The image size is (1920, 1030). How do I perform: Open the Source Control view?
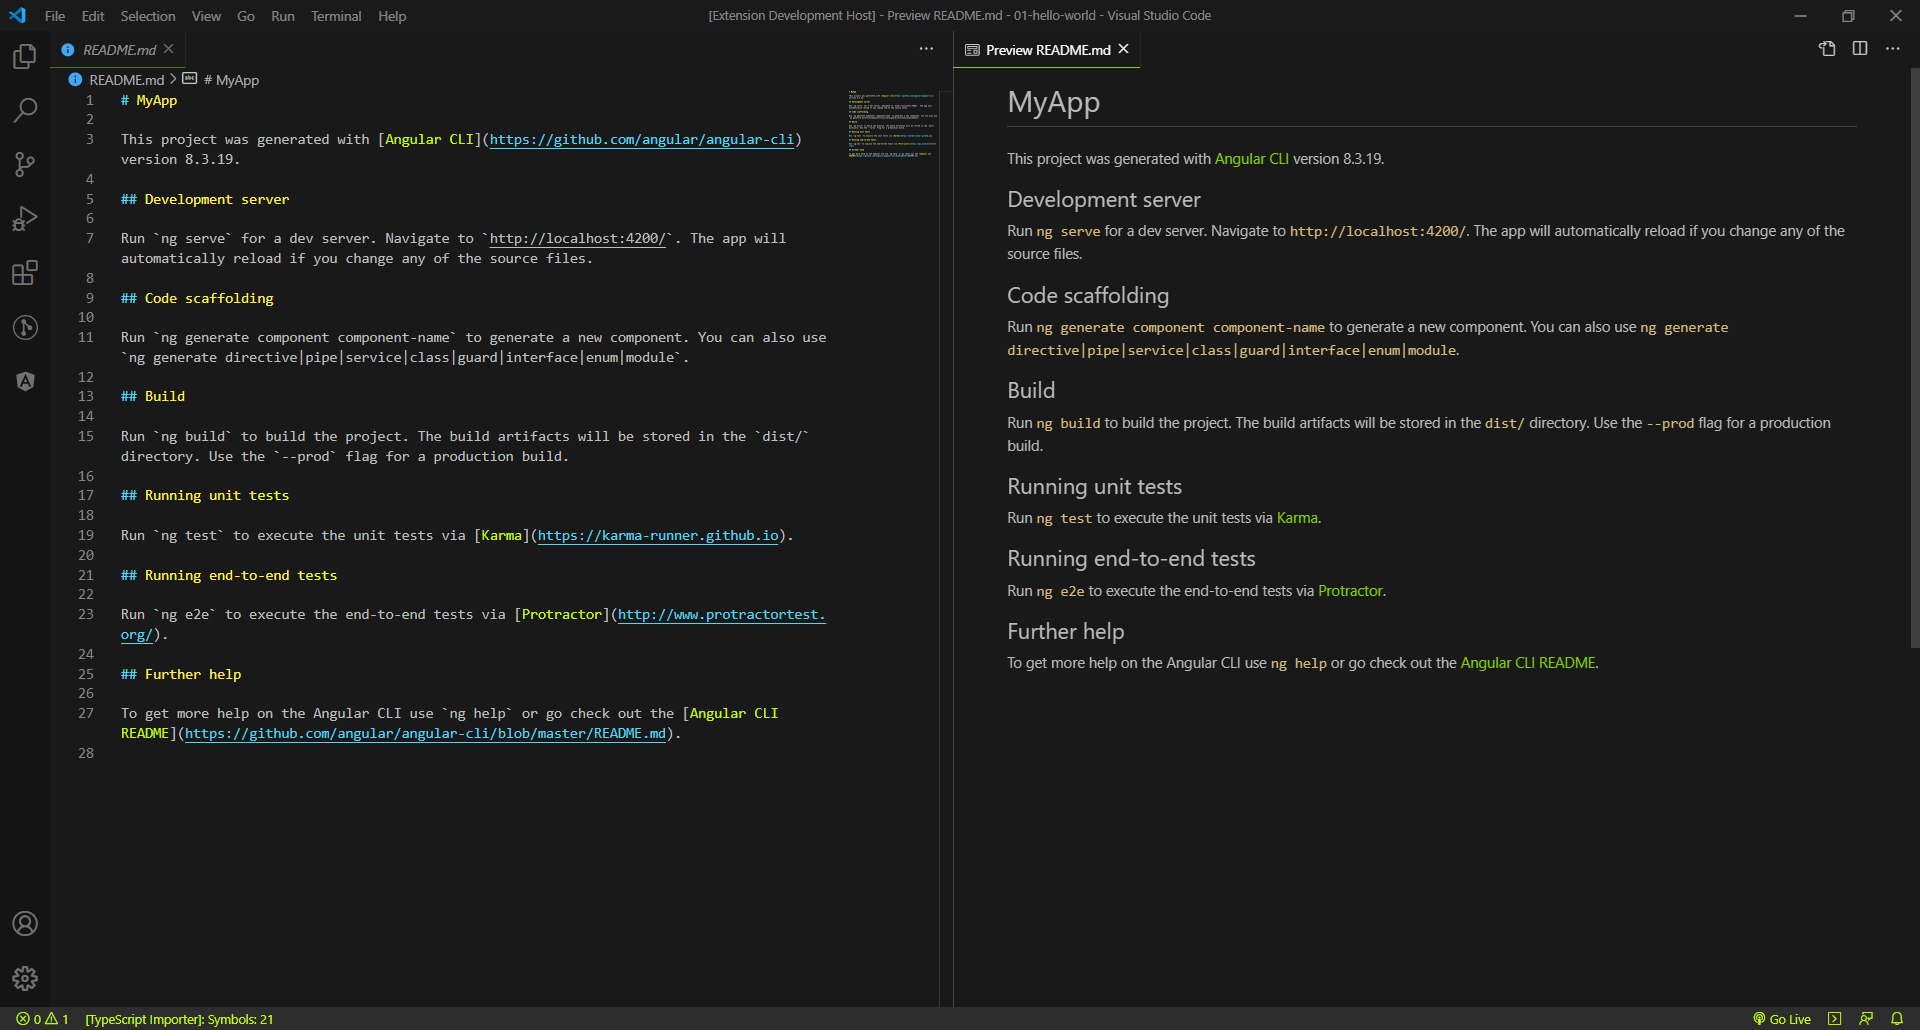(x=25, y=164)
